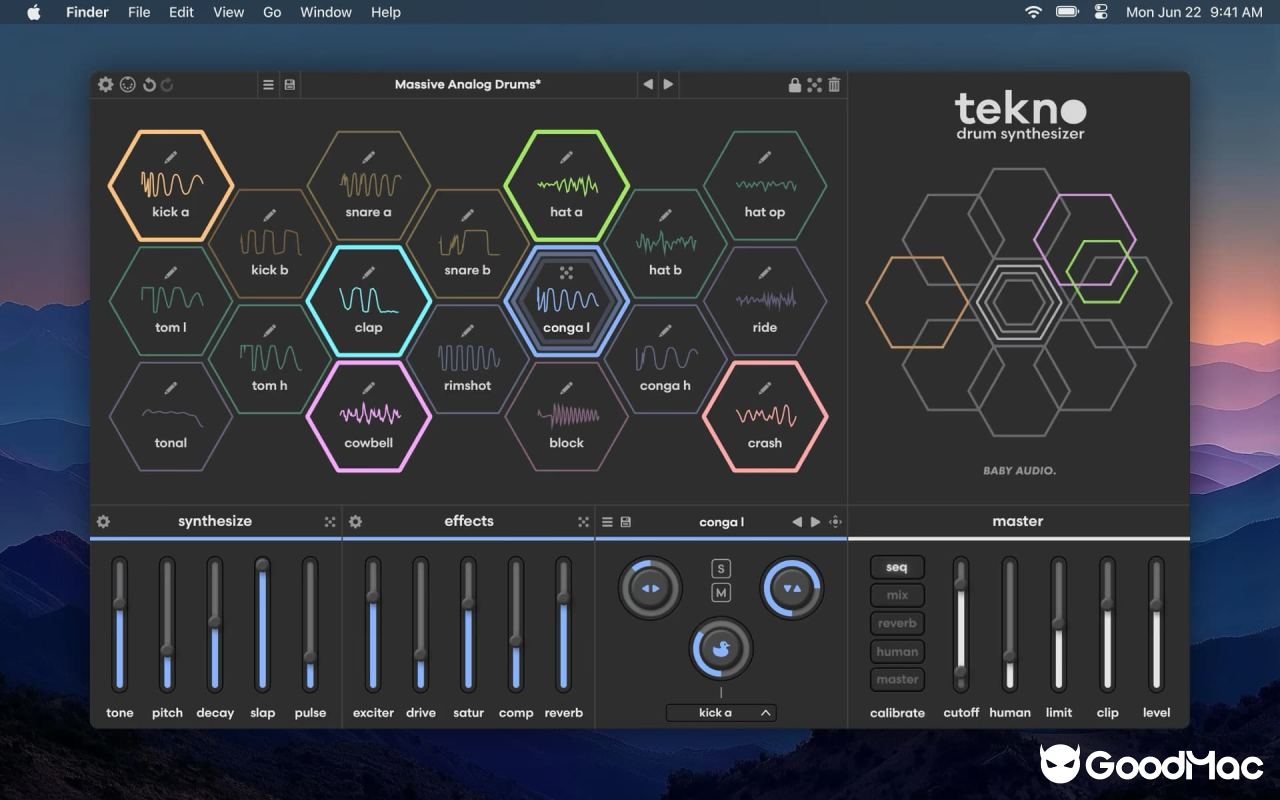Load the next kit preset arrow
1280x800 pixels.
click(x=668, y=85)
